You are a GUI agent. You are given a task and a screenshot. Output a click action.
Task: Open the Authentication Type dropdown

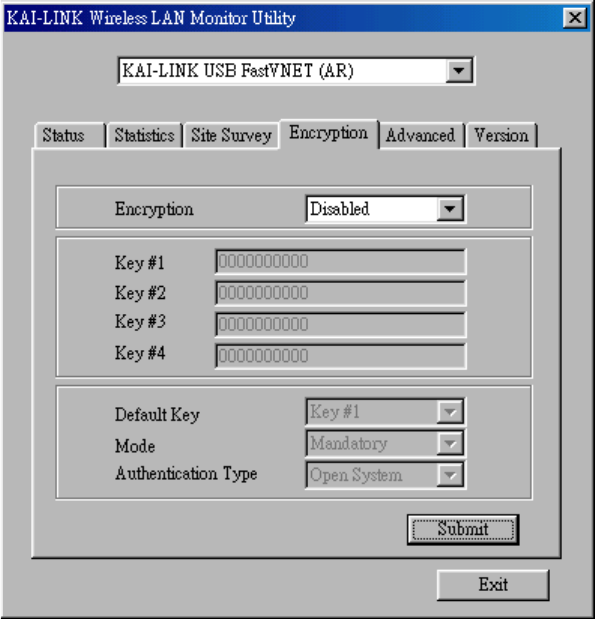point(450,475)
